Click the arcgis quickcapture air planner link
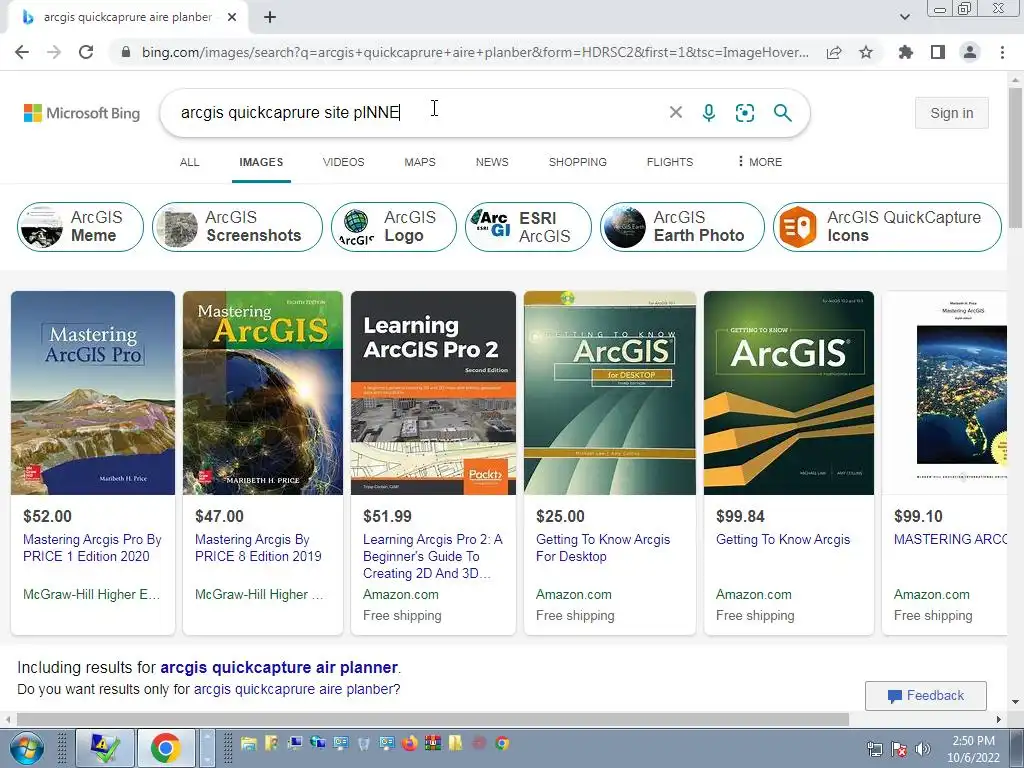This screenshot has width=1024, height=768. click(x=279, y=667)
